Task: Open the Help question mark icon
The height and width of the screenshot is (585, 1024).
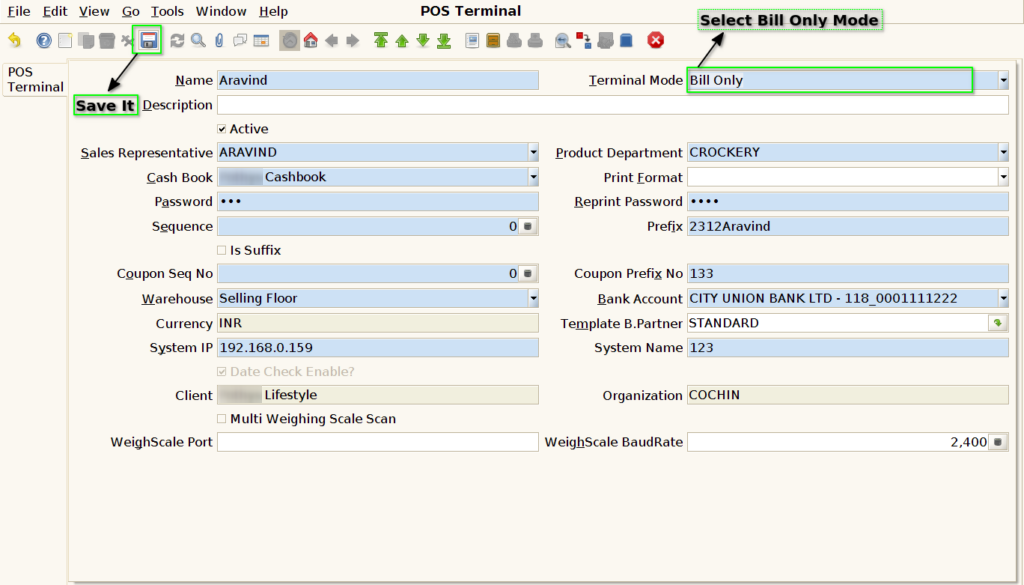Action: click(44, 40)
